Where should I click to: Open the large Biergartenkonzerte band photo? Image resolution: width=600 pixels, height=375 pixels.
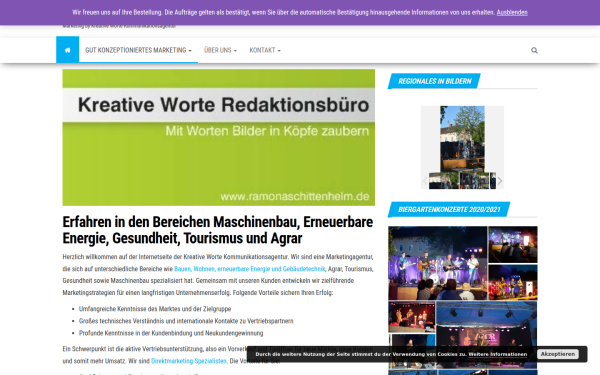(437, 263)
